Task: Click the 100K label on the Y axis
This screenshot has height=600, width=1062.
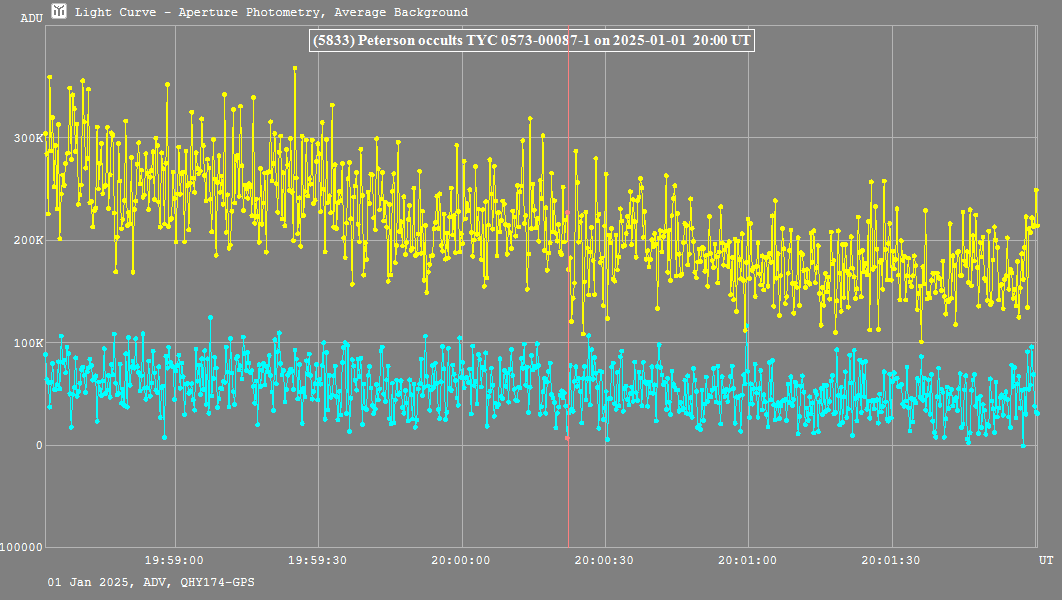Action: [x=28, y=343]
